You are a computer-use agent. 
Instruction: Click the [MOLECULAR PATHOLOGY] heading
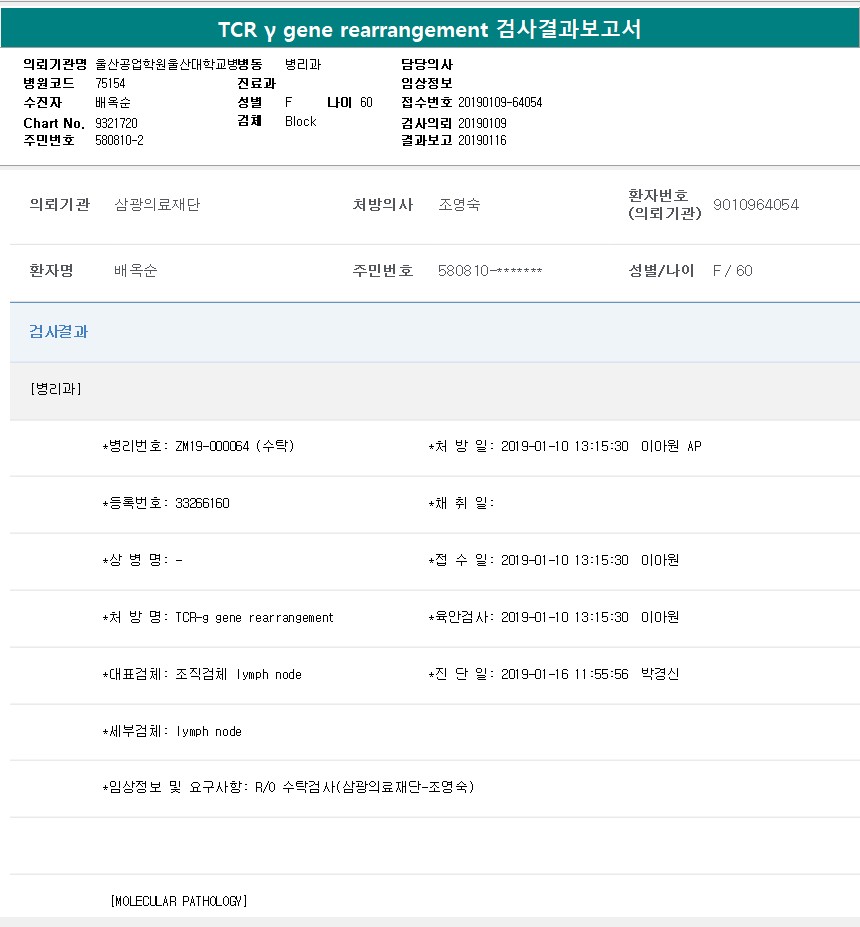click(179, 901)
